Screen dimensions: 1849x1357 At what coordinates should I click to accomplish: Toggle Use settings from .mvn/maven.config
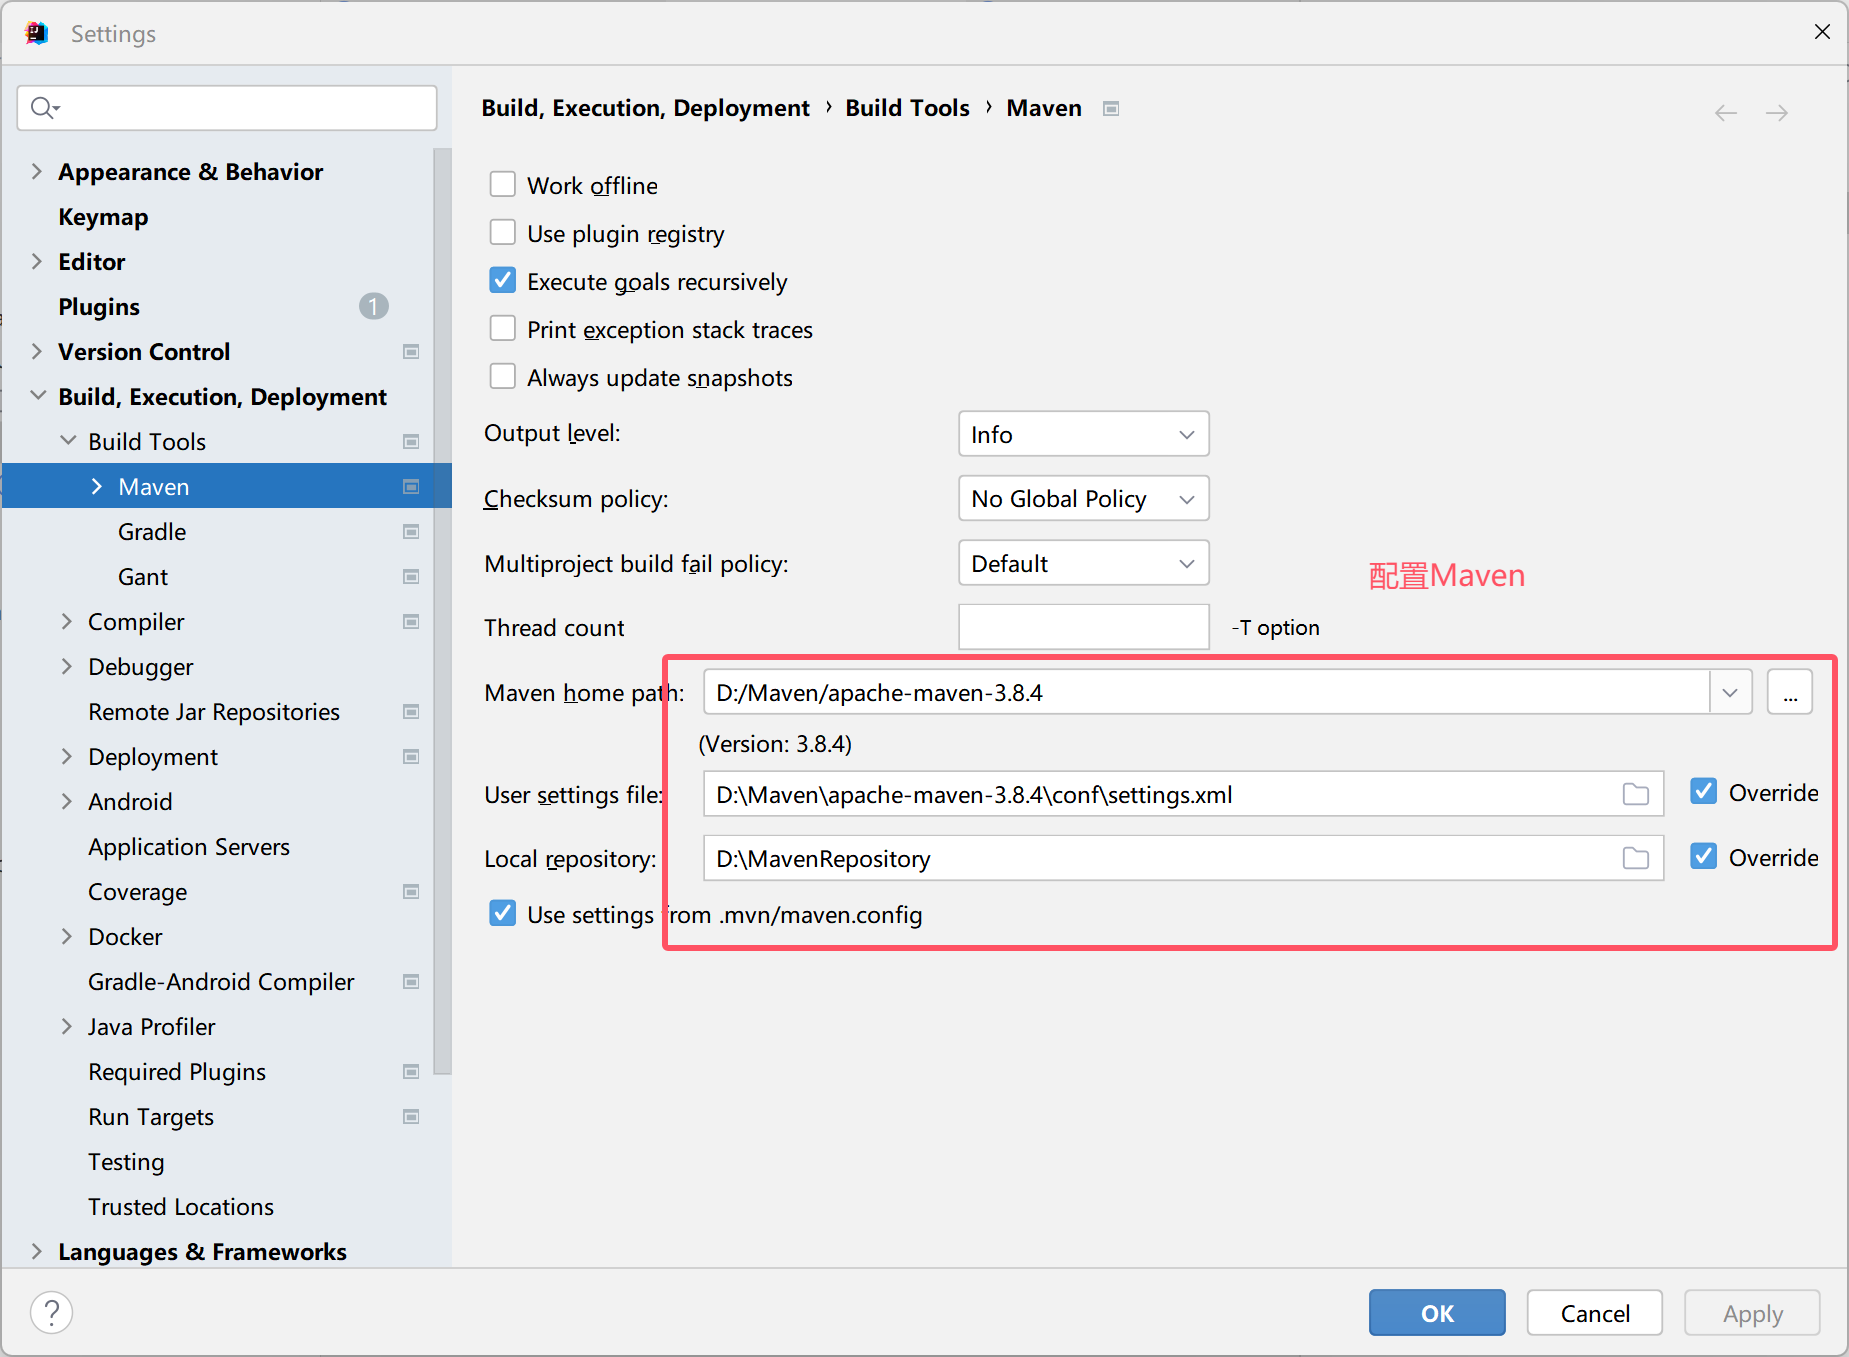(x=503, y=913)
